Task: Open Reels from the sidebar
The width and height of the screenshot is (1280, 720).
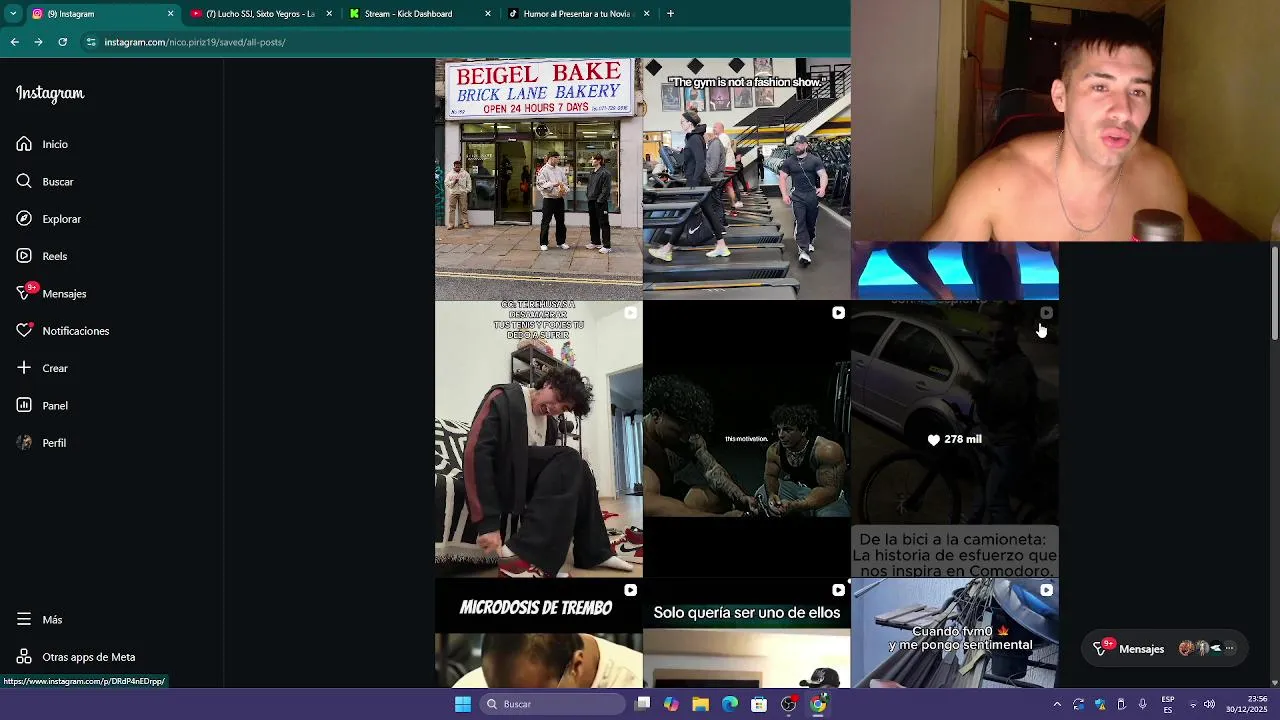Action: (42, 256)
